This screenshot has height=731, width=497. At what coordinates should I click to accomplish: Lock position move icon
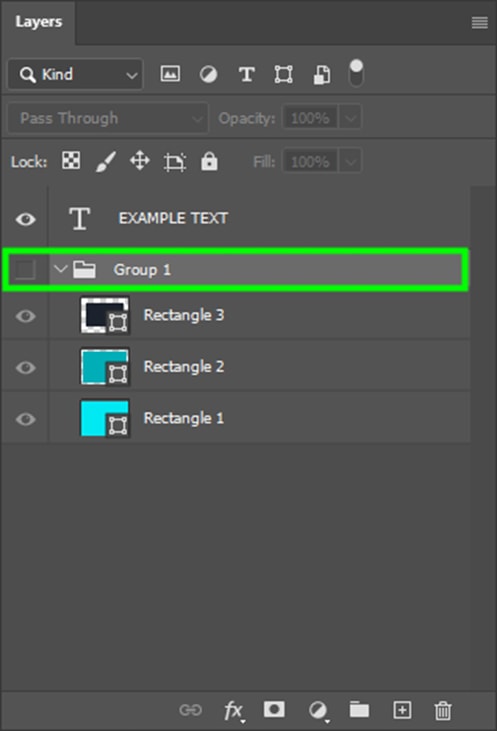pos(140,161)
